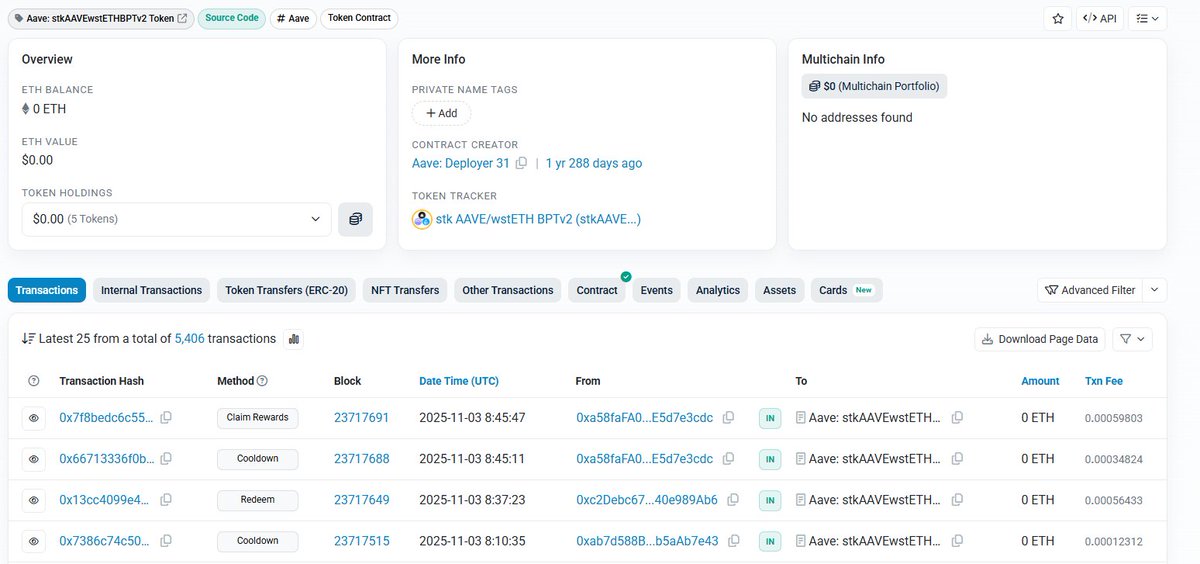Open stk AAVE/wstETH BPTv2 token tracker
Viewport: 1200px width, 564px height.
click(538, 218)
